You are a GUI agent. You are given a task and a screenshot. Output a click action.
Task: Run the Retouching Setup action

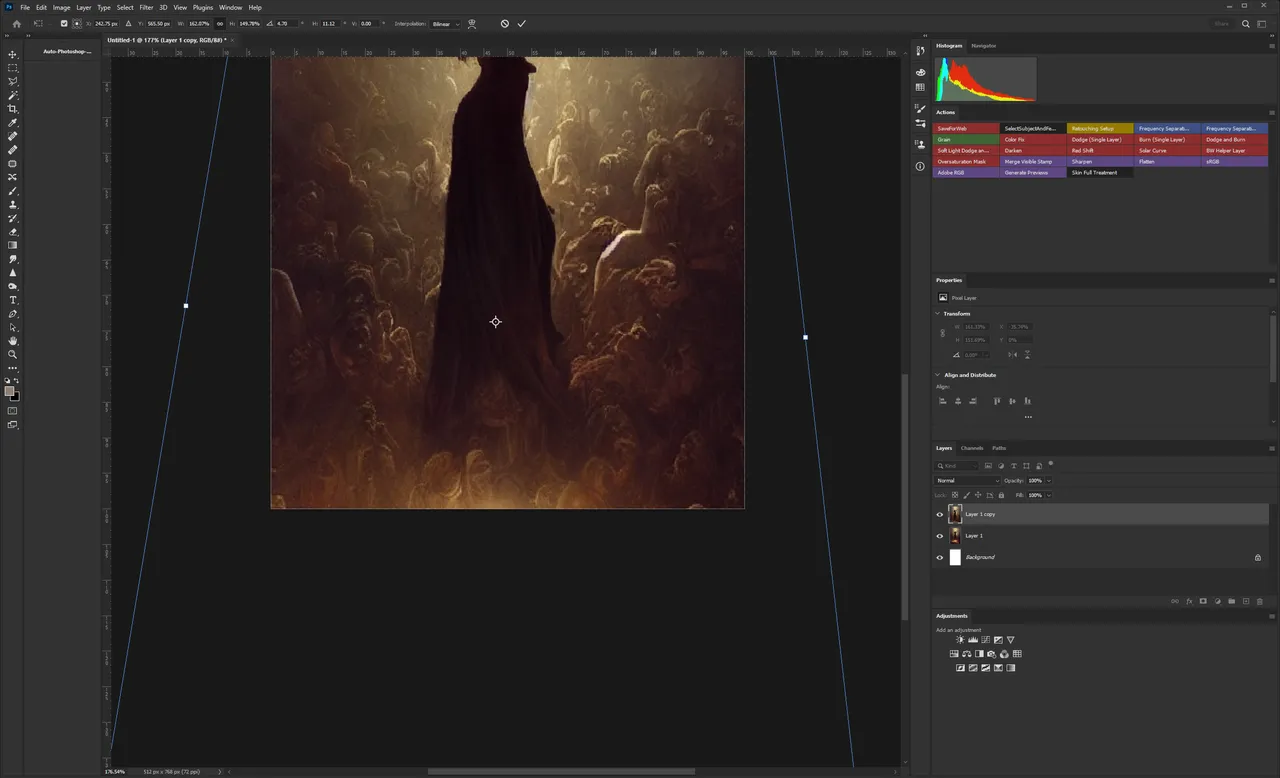(x=1100, y=129)
